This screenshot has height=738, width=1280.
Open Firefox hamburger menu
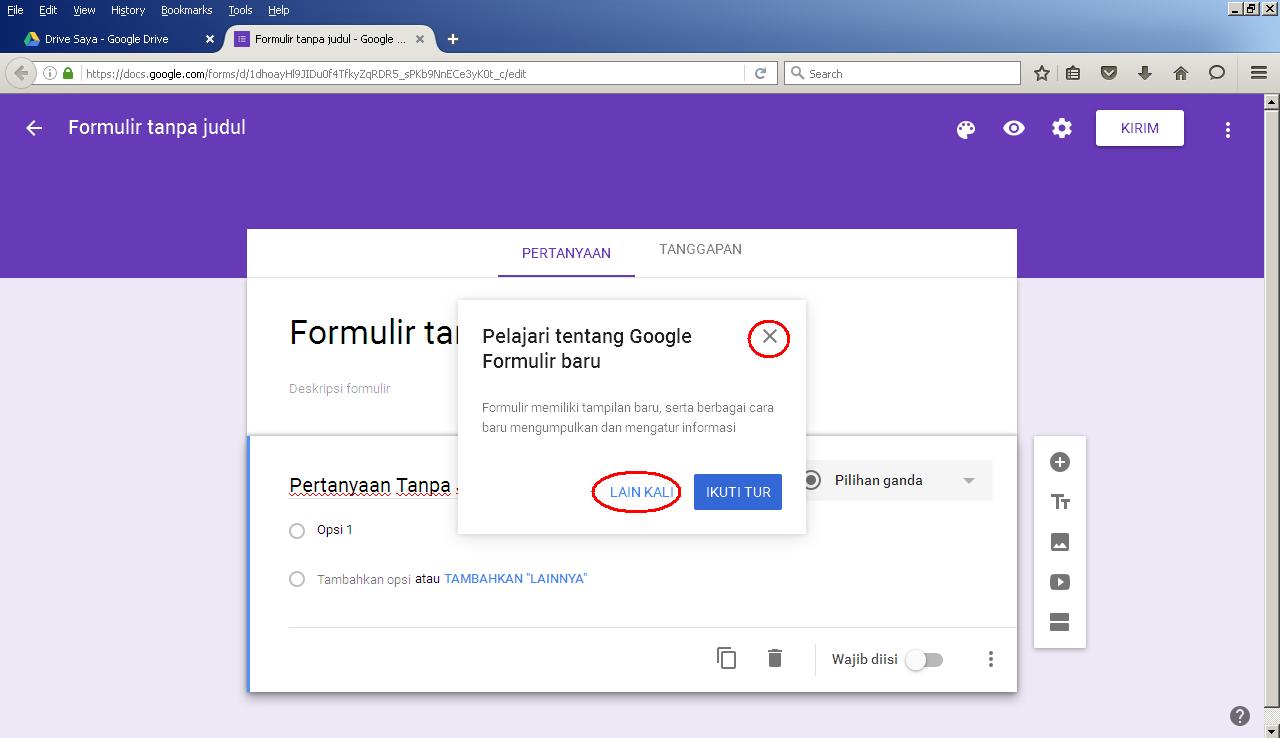tap(1259, 73)
